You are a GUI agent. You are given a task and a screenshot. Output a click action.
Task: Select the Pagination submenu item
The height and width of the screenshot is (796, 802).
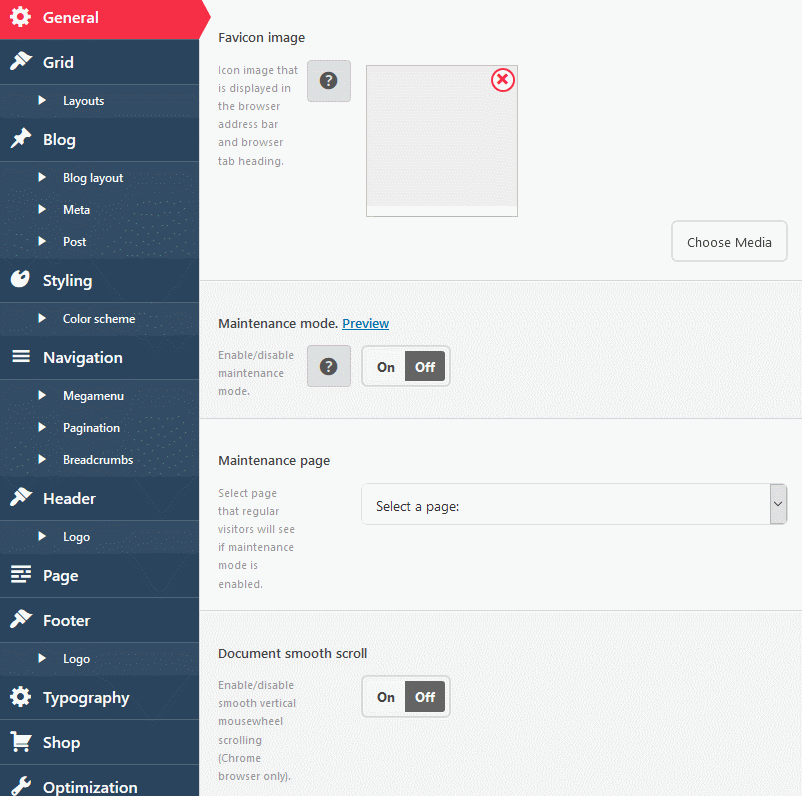pyautogui.click(x=91, y=428)
